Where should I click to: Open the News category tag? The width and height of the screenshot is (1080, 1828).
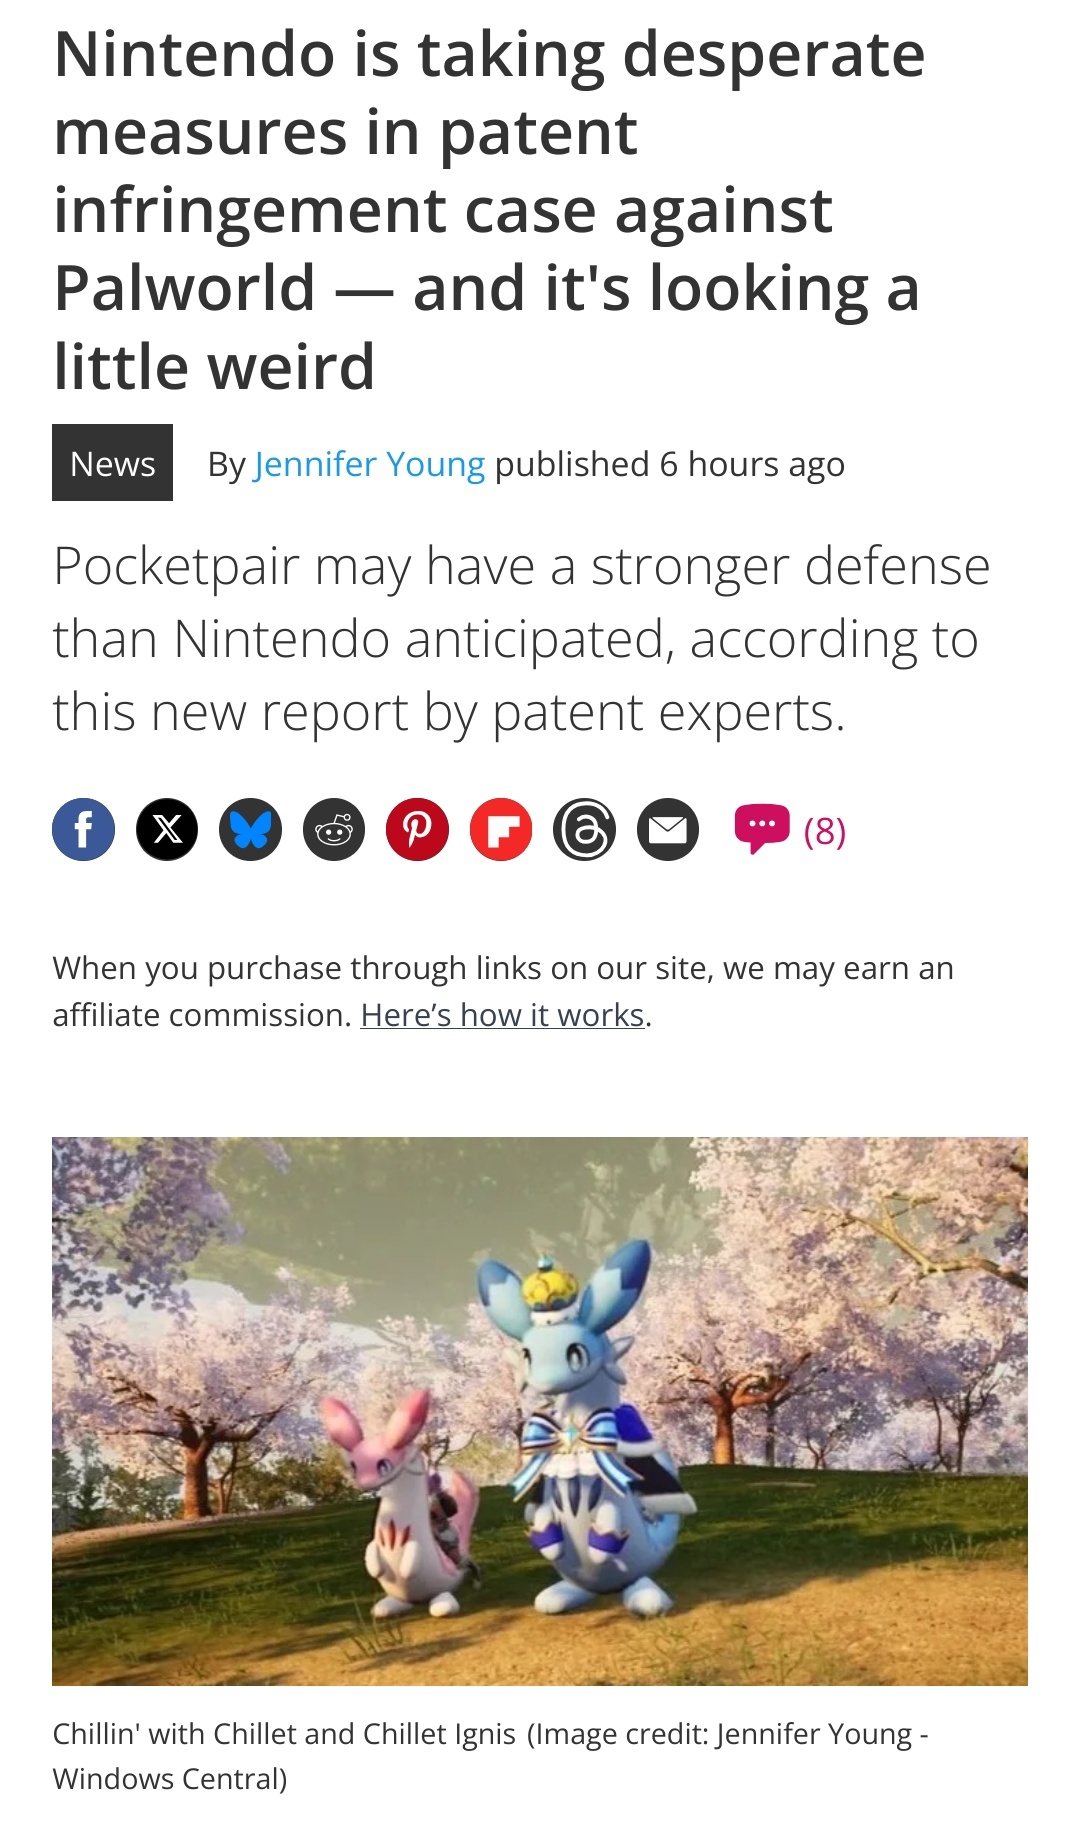(112, 463)
